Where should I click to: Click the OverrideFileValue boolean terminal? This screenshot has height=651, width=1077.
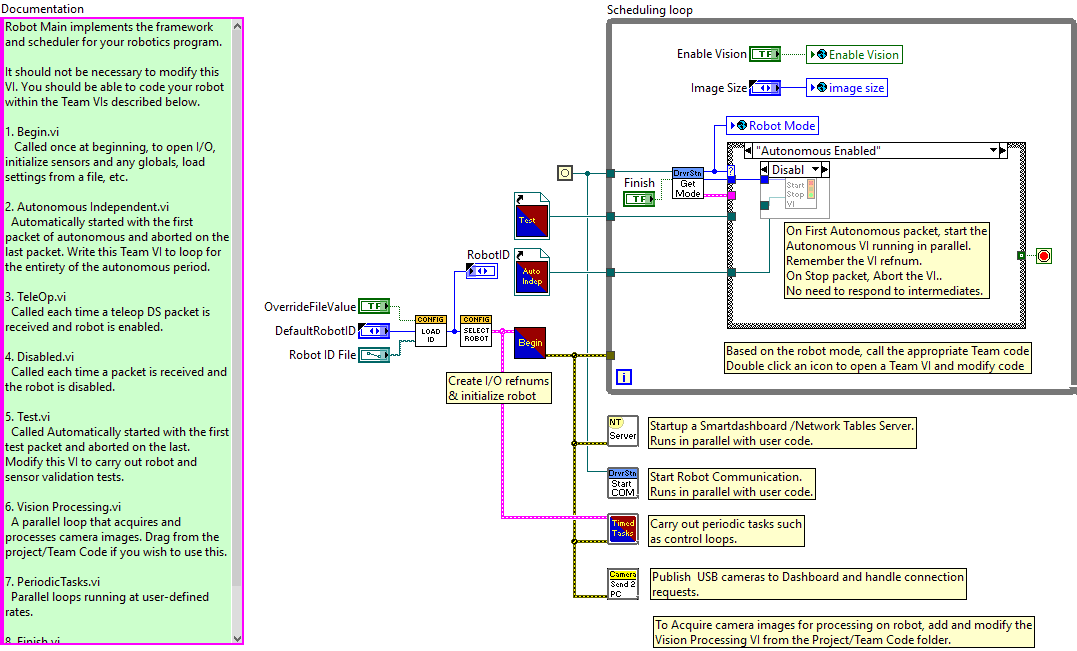374,306
